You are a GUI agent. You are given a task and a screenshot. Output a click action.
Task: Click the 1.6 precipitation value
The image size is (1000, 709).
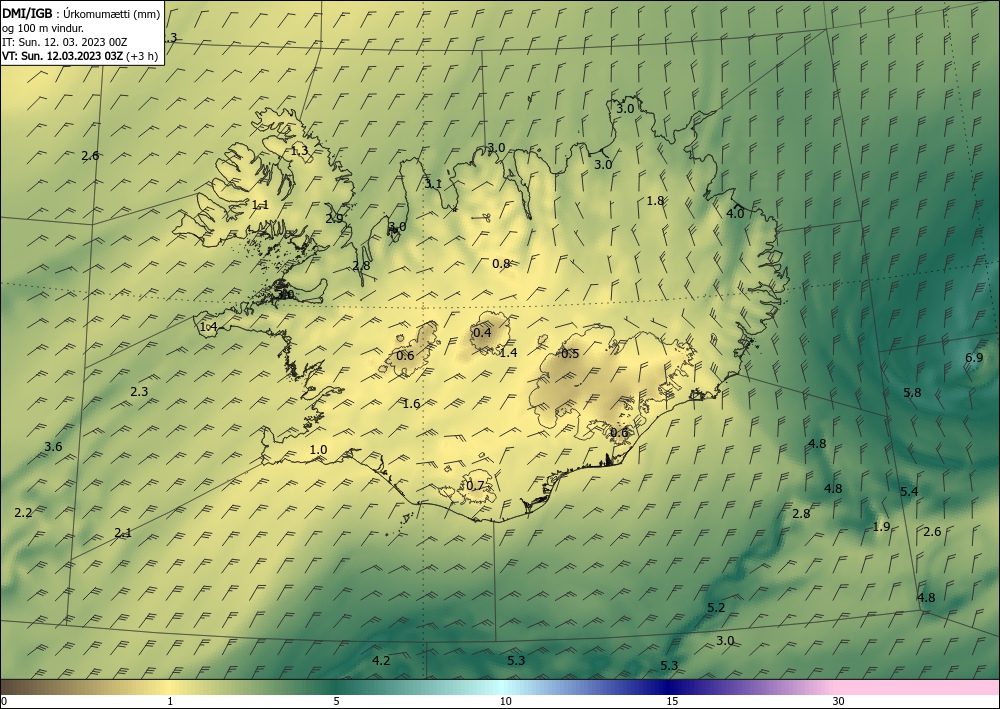coord(412,404)
